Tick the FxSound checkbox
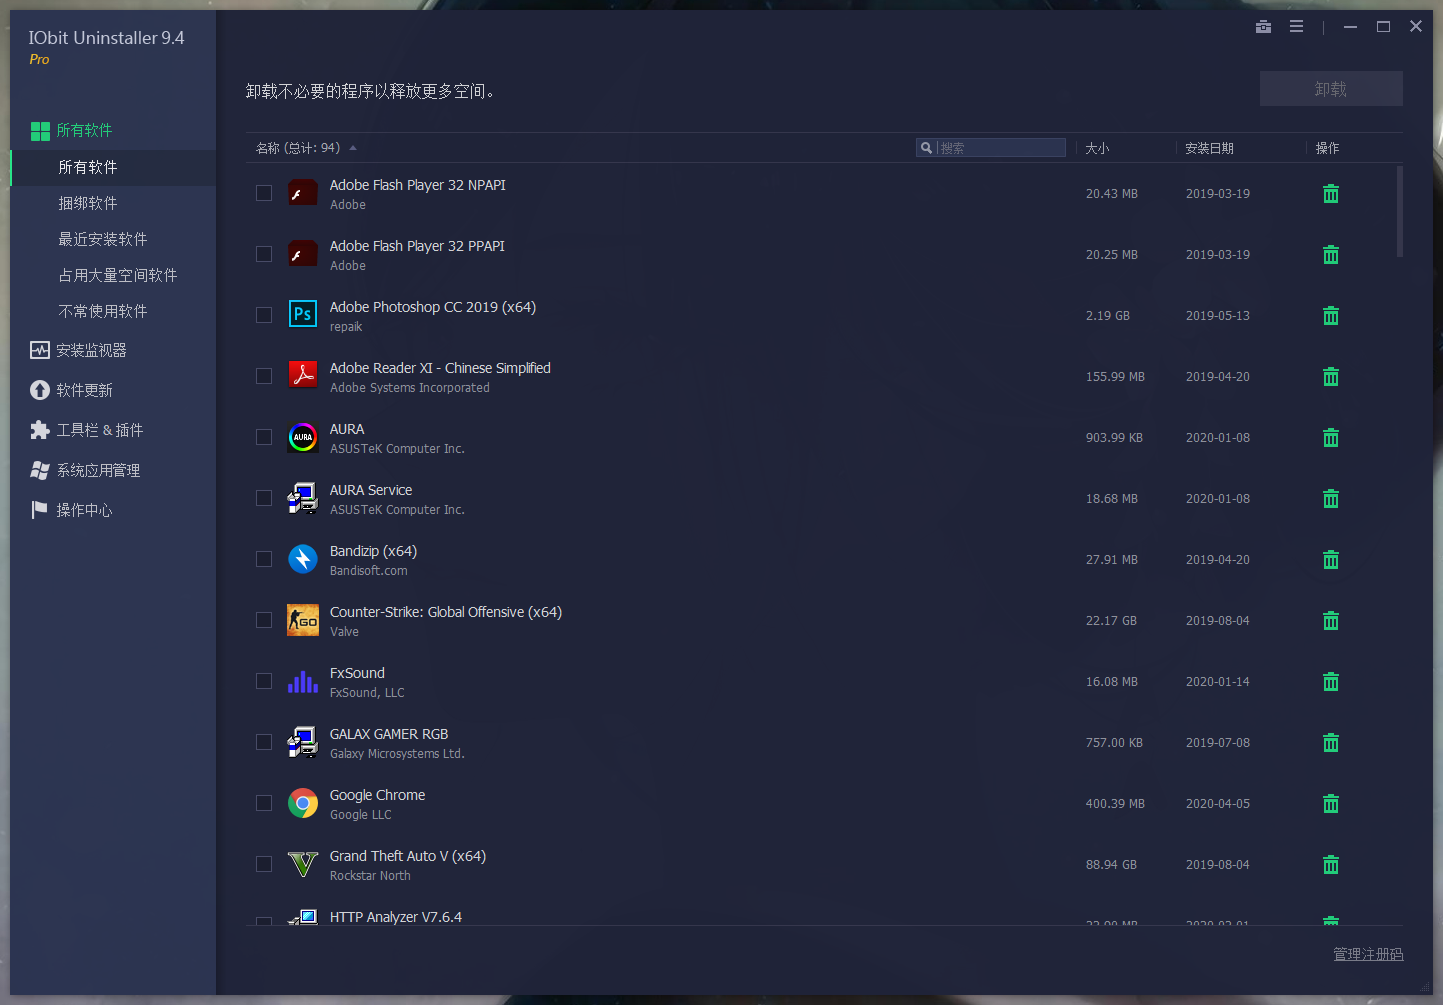This screenshot has height=1005, width=1443. click(x=264, y=681)
